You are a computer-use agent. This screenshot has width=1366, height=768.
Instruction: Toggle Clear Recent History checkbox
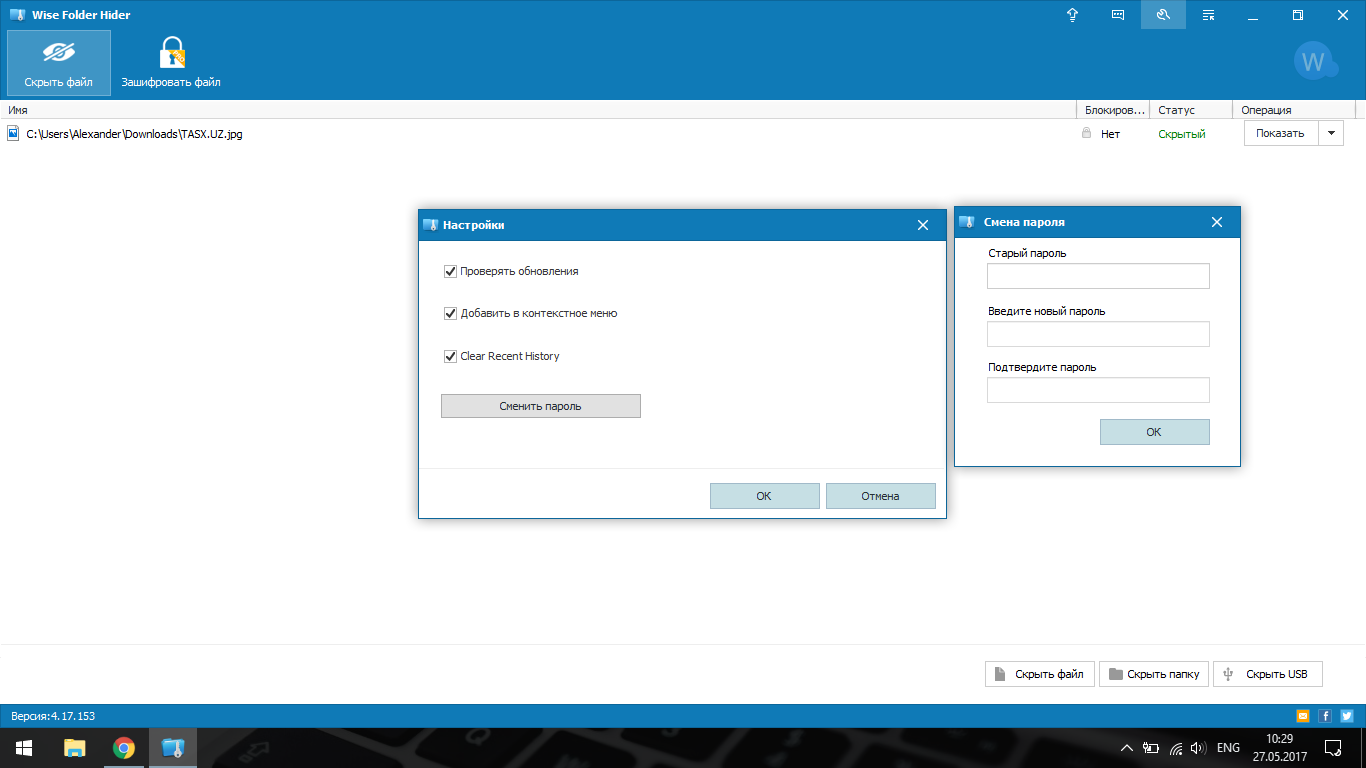point(450,356)
